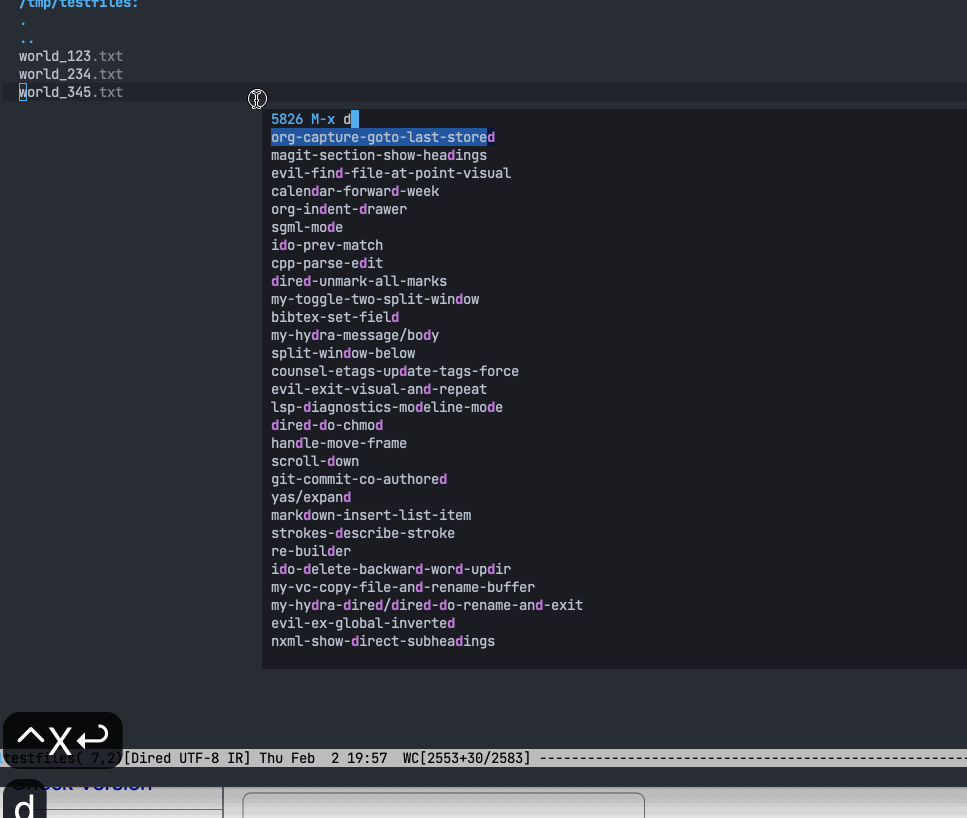Open world_234.txt in Dired
The width and height of the screenshot is (967, 818).
[x=70, y=74]
